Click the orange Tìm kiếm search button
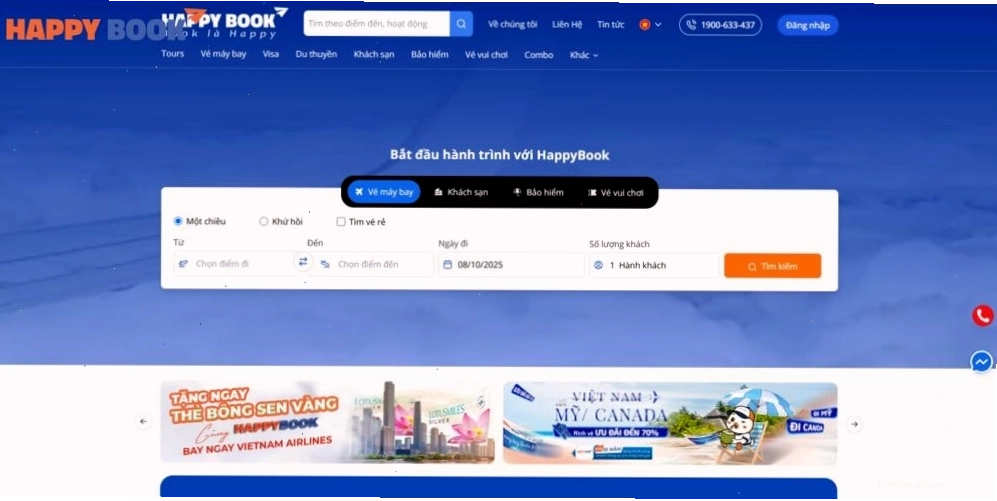This screenshot has height=501, width=997. coord(773,266)
